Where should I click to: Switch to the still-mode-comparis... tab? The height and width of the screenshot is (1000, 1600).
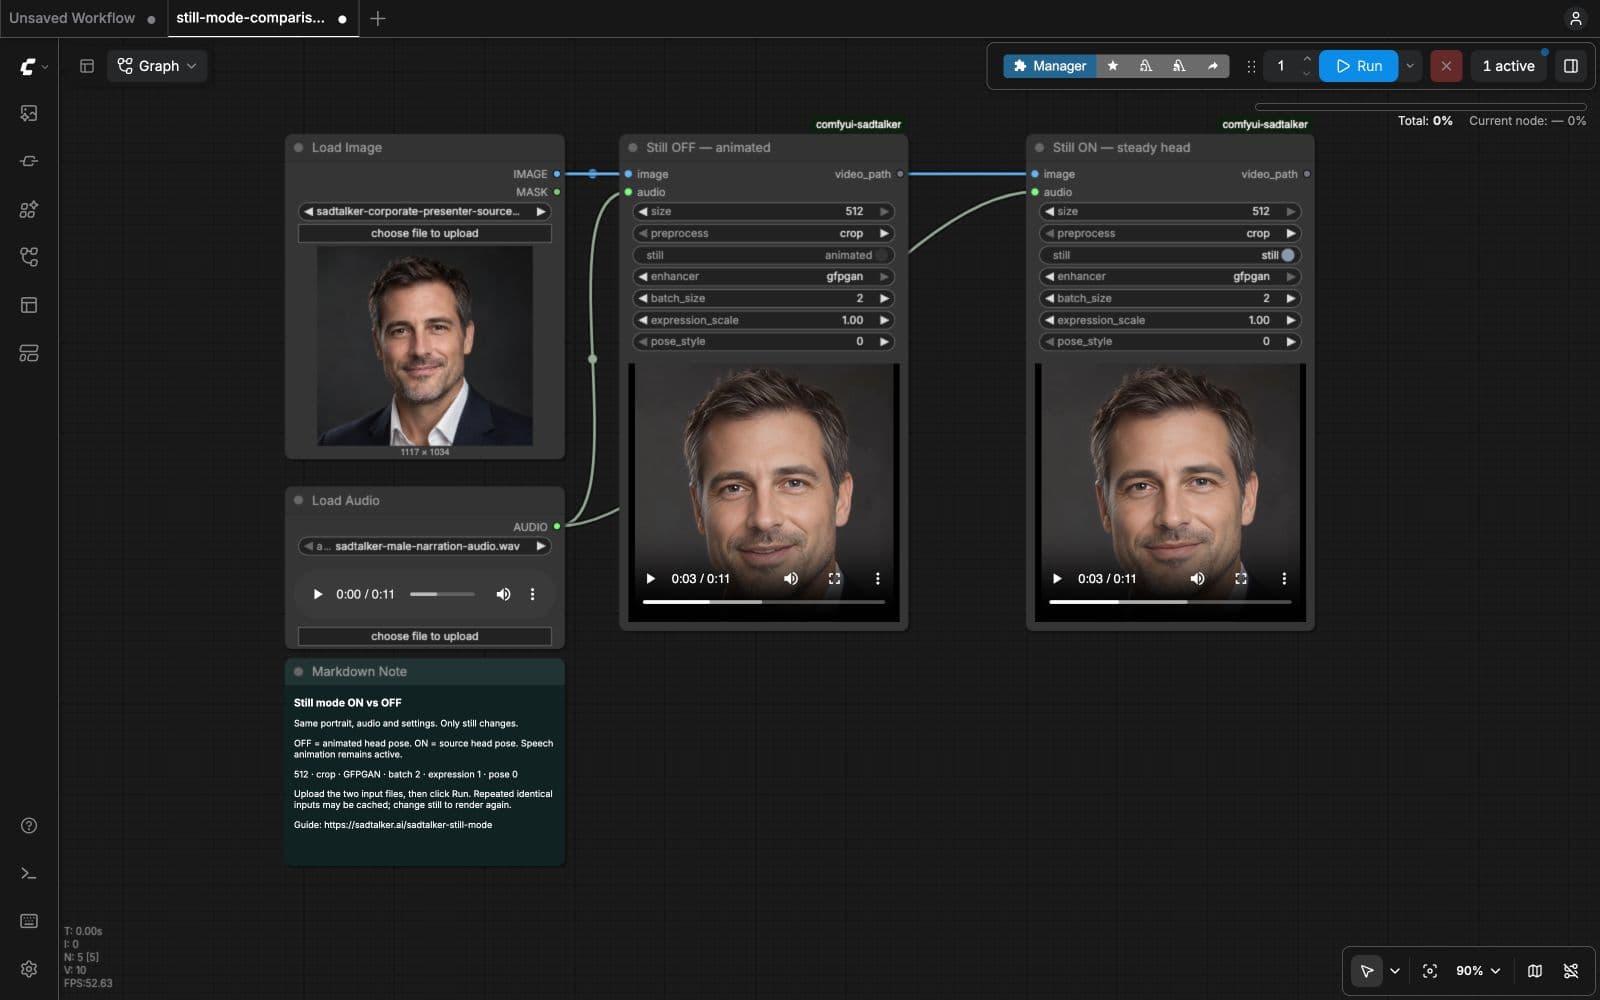(251, 18)
